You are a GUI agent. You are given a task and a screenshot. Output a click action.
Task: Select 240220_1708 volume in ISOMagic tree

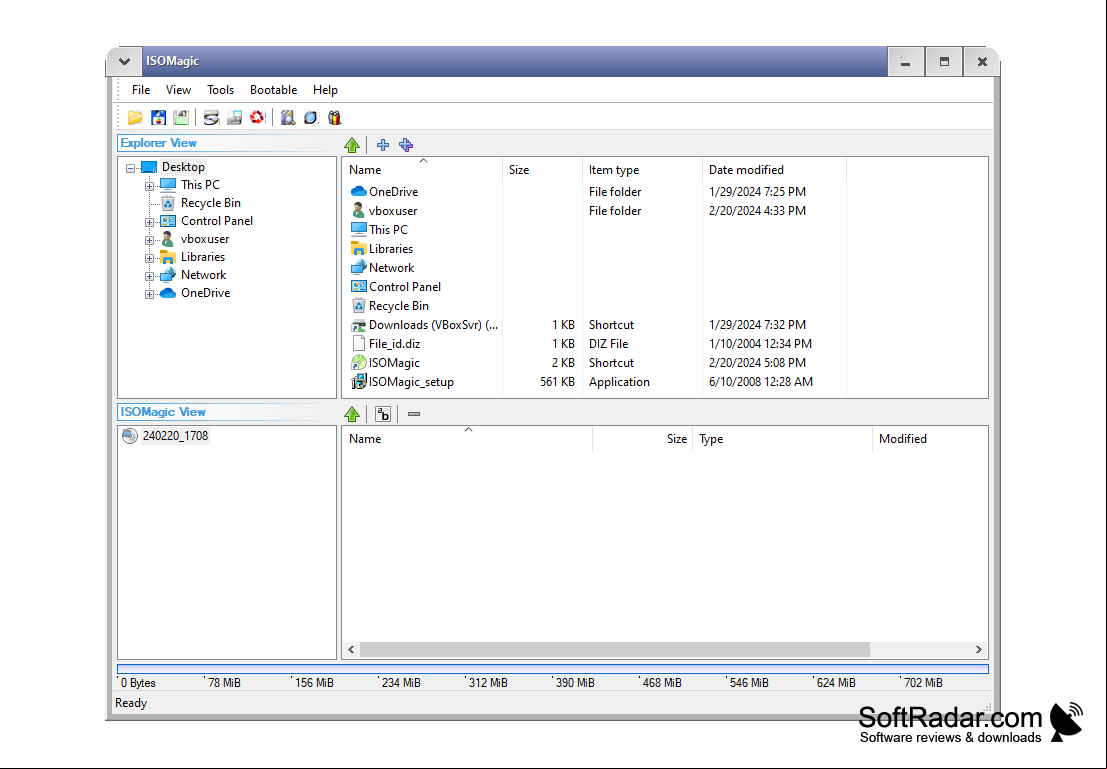pos(175,436)
